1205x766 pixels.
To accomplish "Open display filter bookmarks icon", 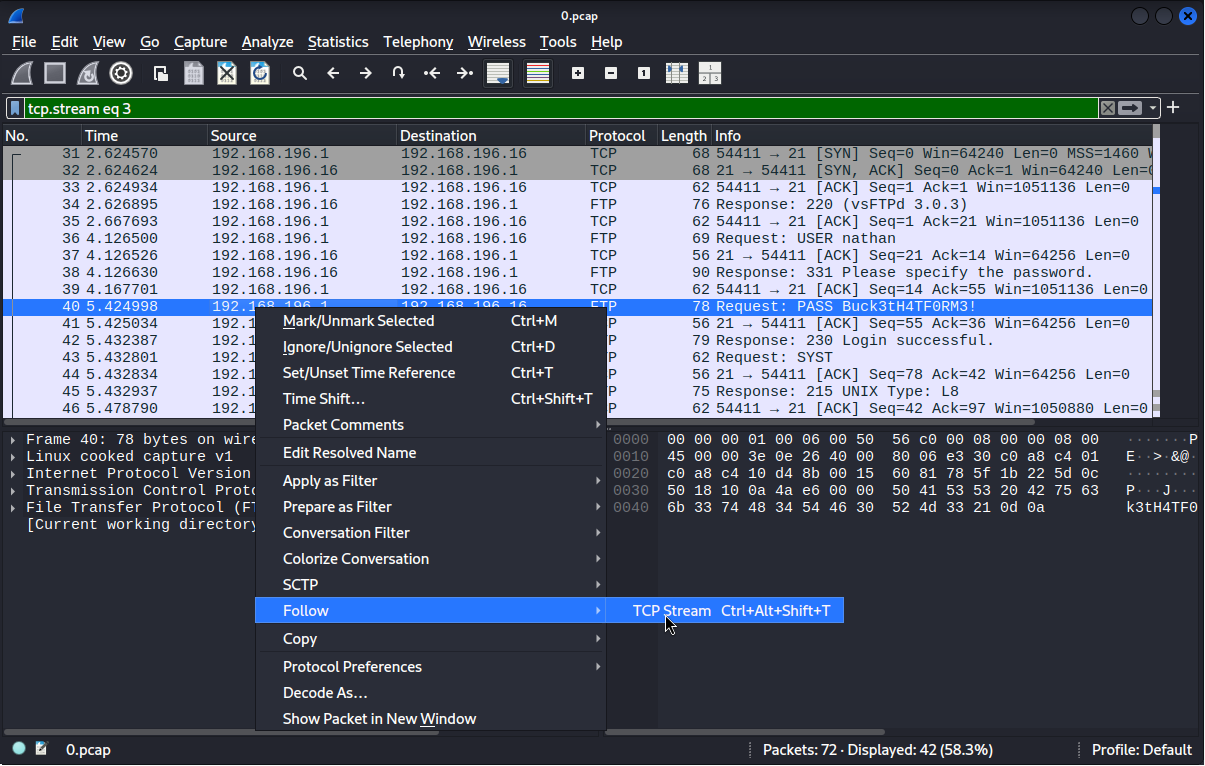I will click(x=15, y=108).
